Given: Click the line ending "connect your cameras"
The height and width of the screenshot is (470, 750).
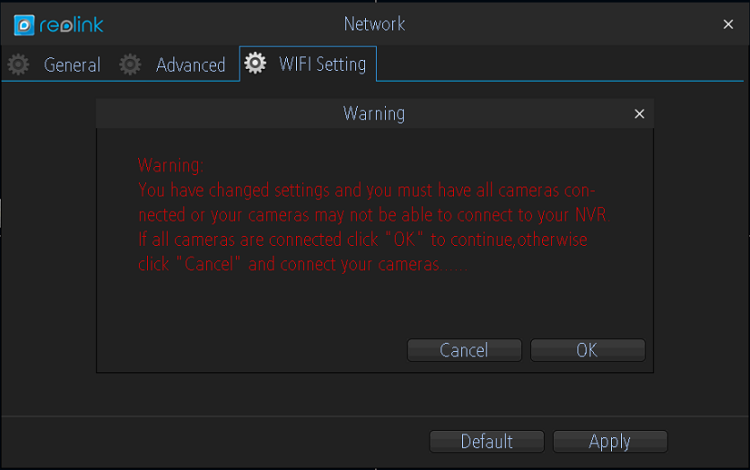Looking at the screenshot, I should pos(303,264).
